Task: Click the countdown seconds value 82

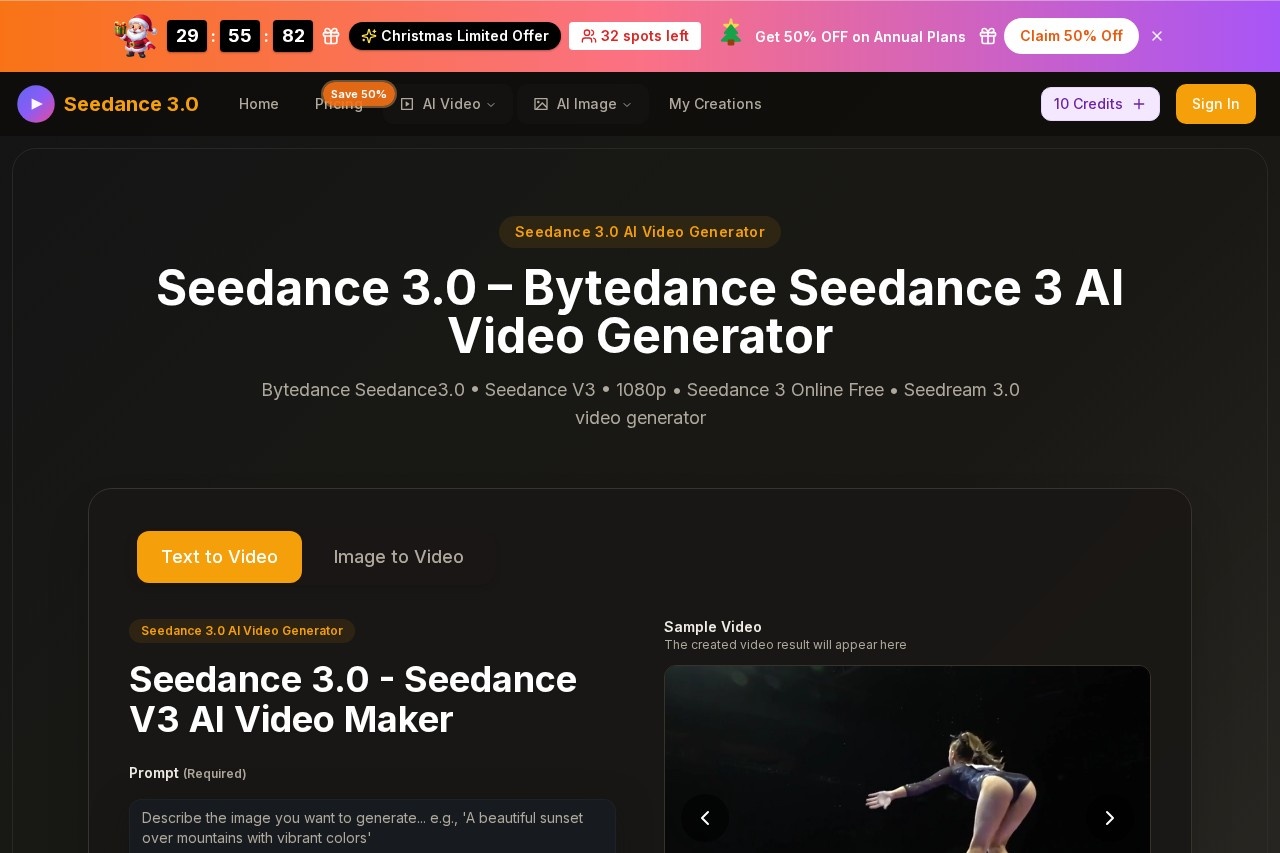Action: (x=293, y=36)
